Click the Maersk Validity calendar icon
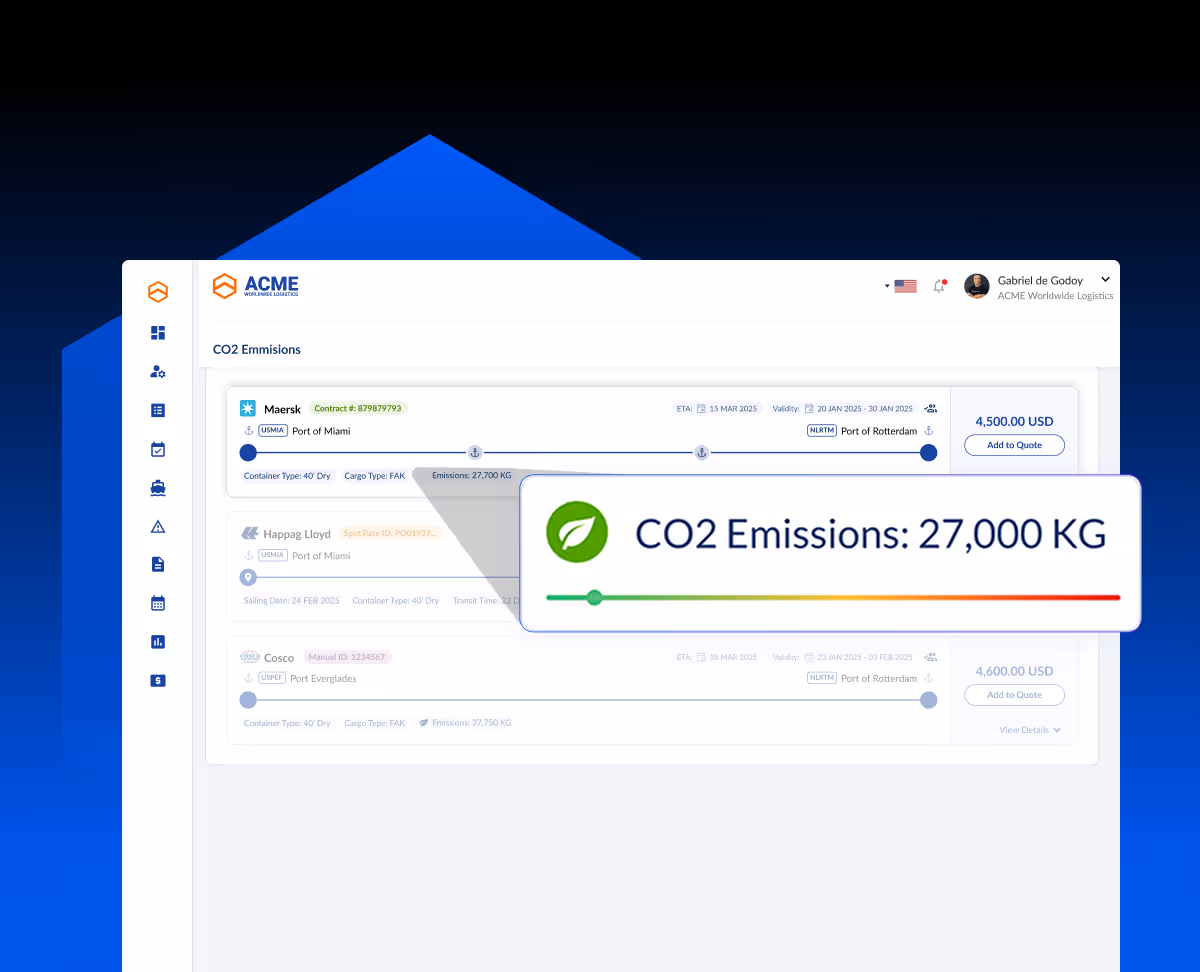The width and height of the screenshot is (1200, 972). (809, 408)
